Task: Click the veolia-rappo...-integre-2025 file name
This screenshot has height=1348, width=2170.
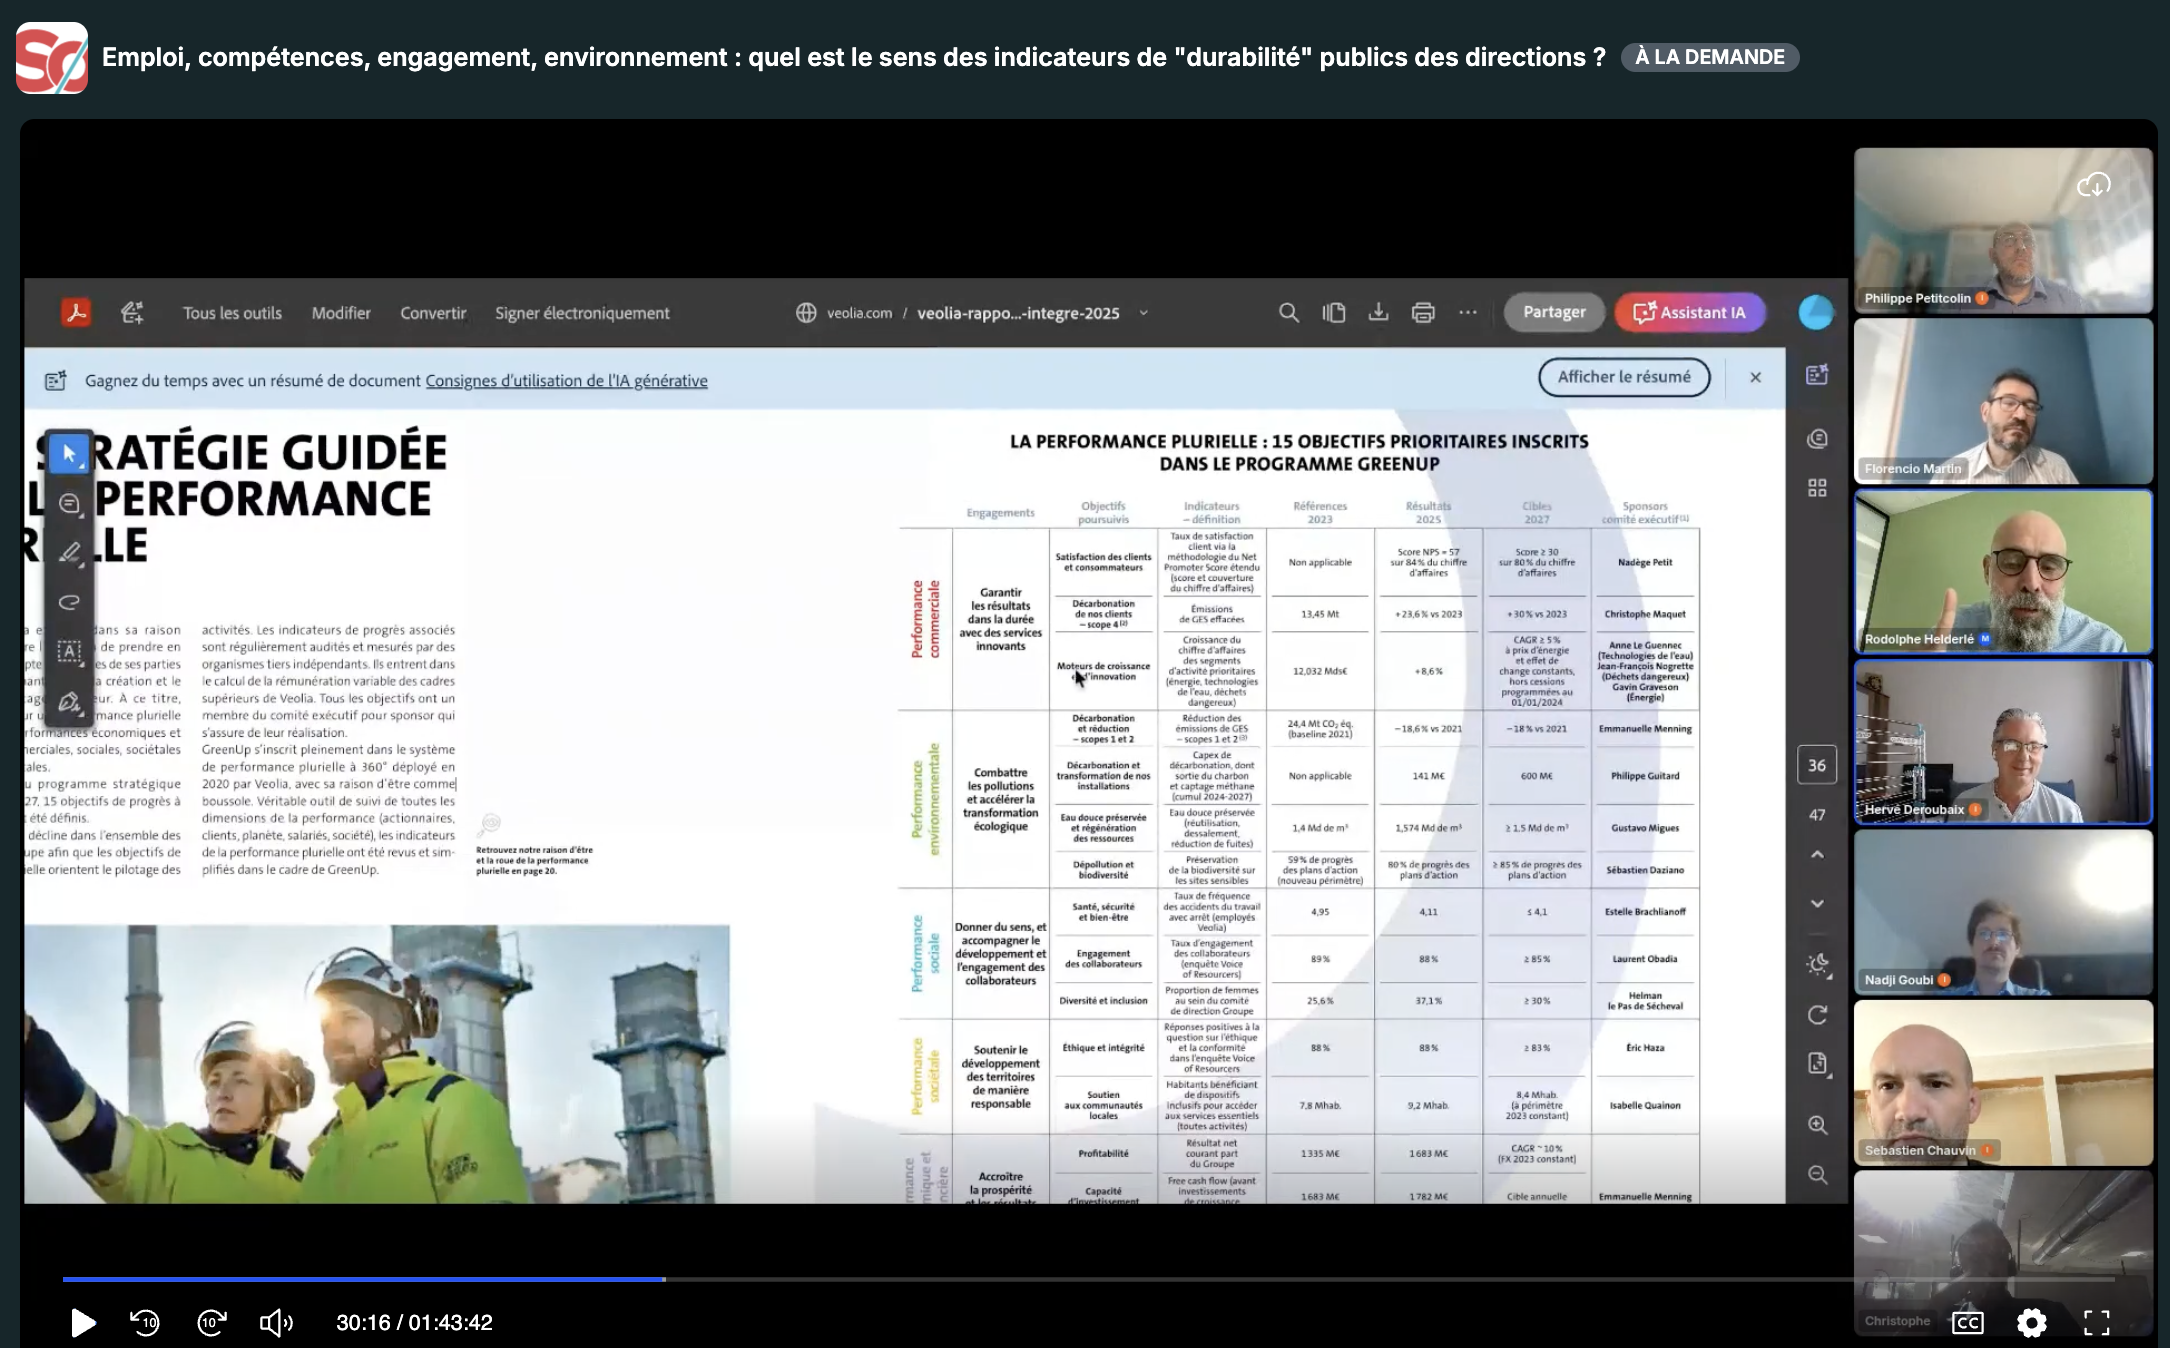Action: 1018,313
